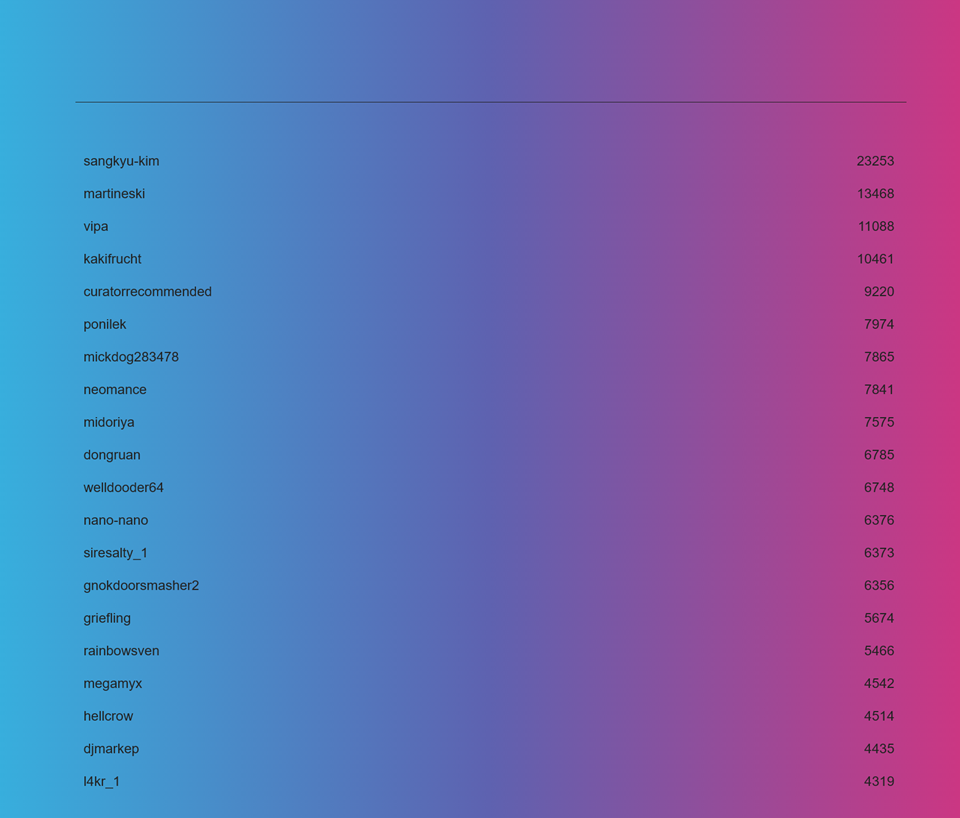Choose dongruan from the list
Viewport: 960px width, 818px height.
[112, 455]
